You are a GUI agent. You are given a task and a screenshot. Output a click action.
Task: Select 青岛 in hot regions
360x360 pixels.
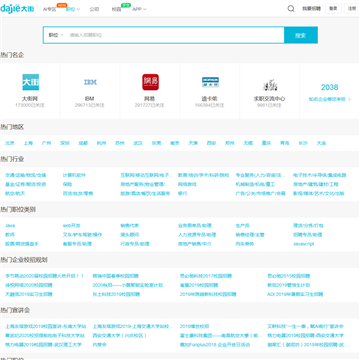285,143
